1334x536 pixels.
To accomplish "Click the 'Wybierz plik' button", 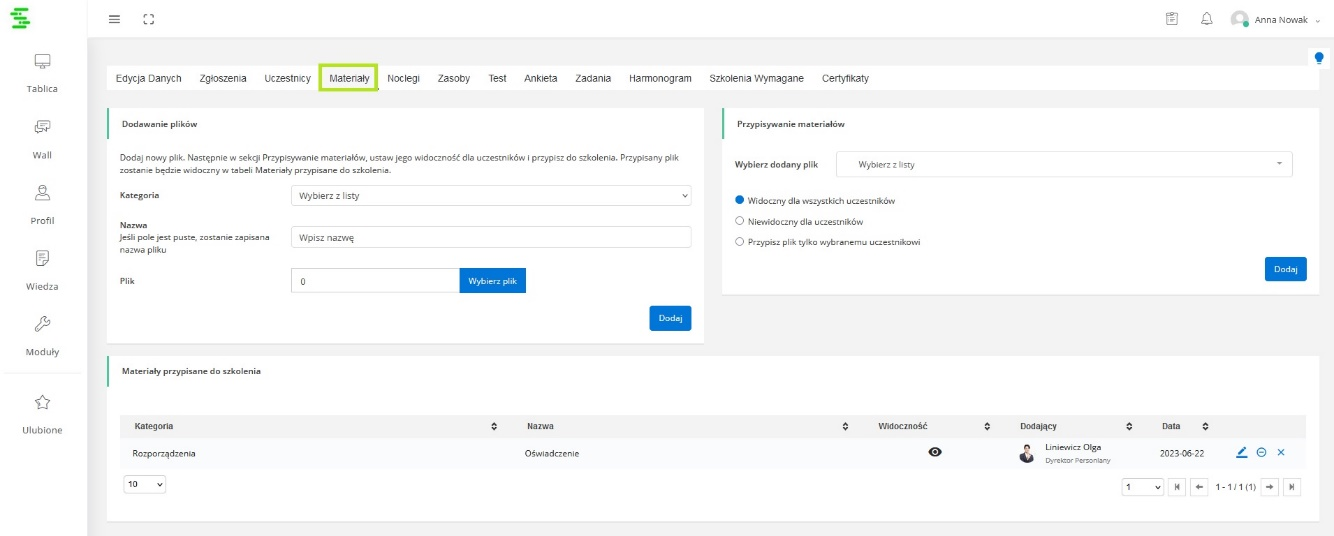I will coord(492,281).
